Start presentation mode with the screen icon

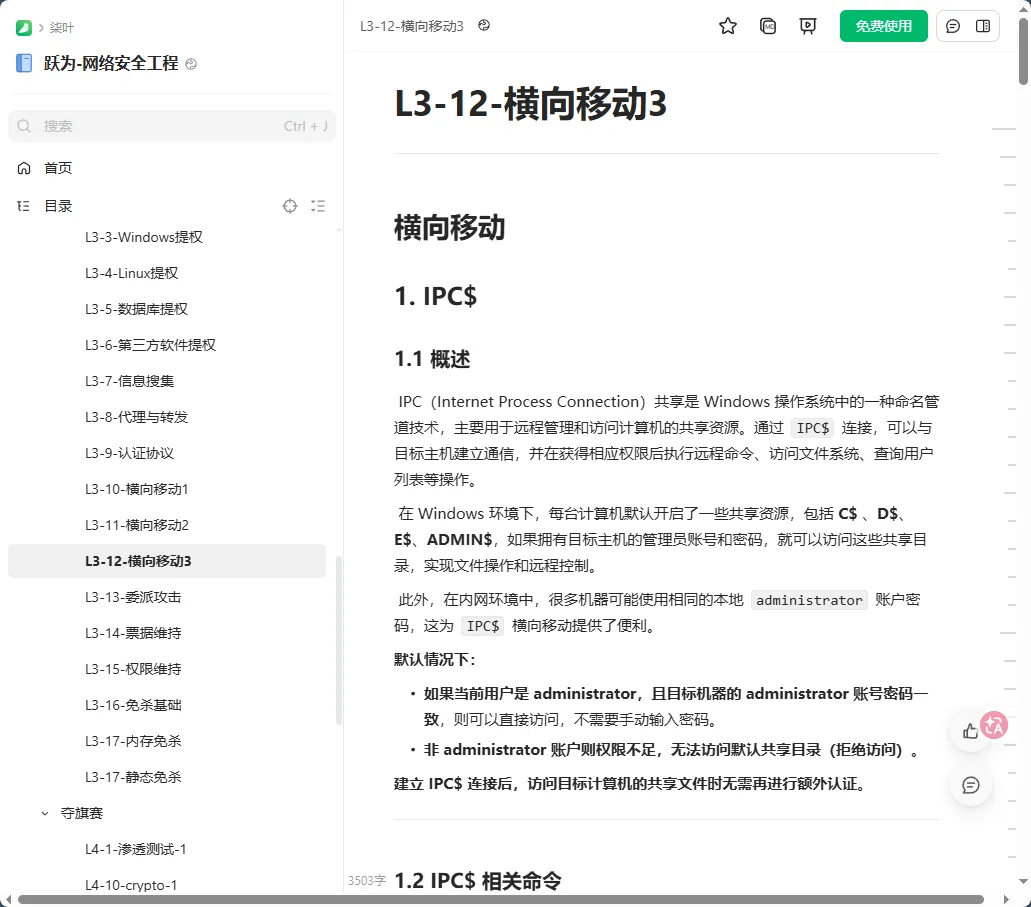click(x=808, y=26)
